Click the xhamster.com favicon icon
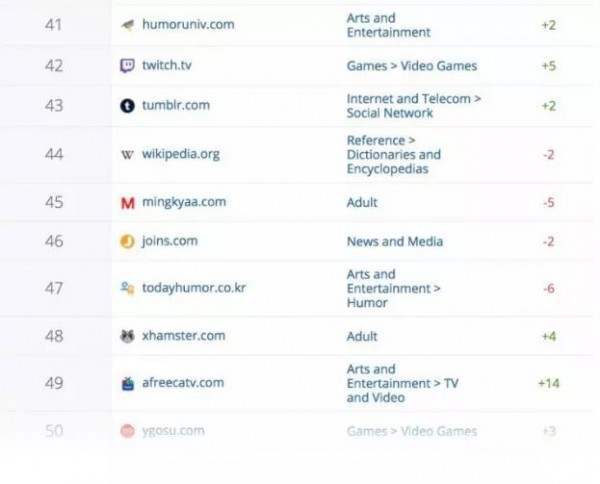The image size is (600, 484). 127,336
